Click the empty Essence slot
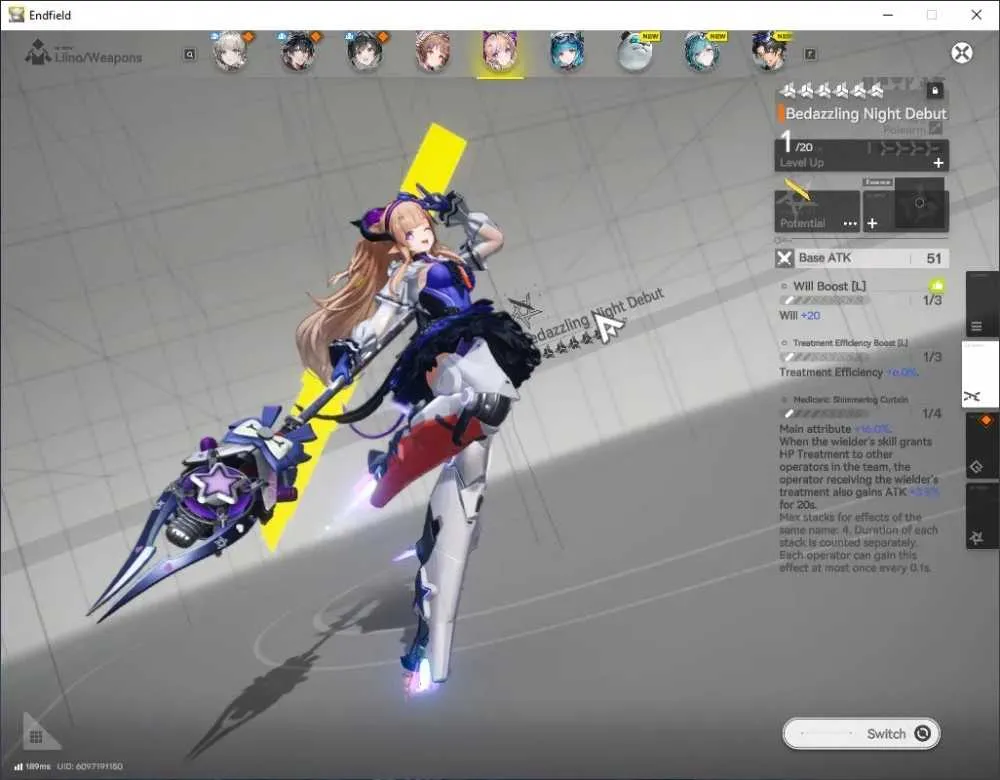 [x=919, y=203]
